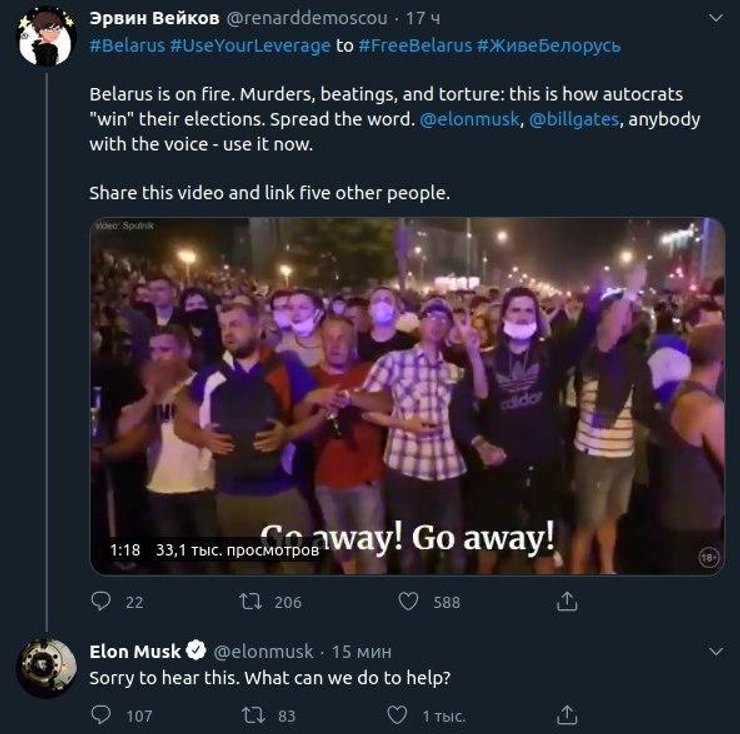Open Эрвин Вейков's profile avatar
This screenshot has width=740, height=734.
tap(47, 37)
